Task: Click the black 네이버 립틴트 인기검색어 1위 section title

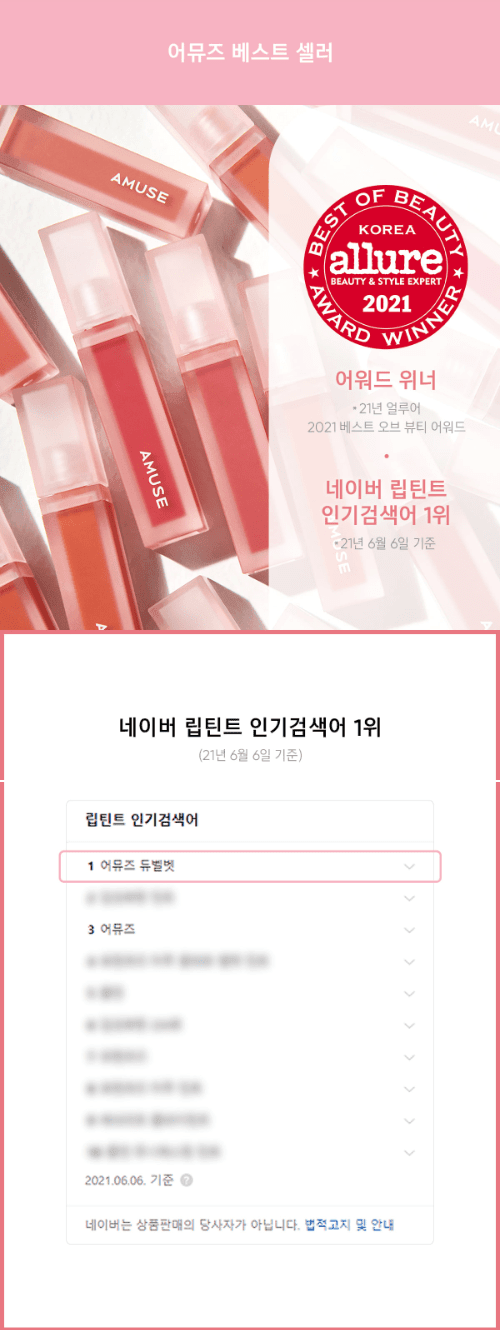Action: click(x=250, y=727)
